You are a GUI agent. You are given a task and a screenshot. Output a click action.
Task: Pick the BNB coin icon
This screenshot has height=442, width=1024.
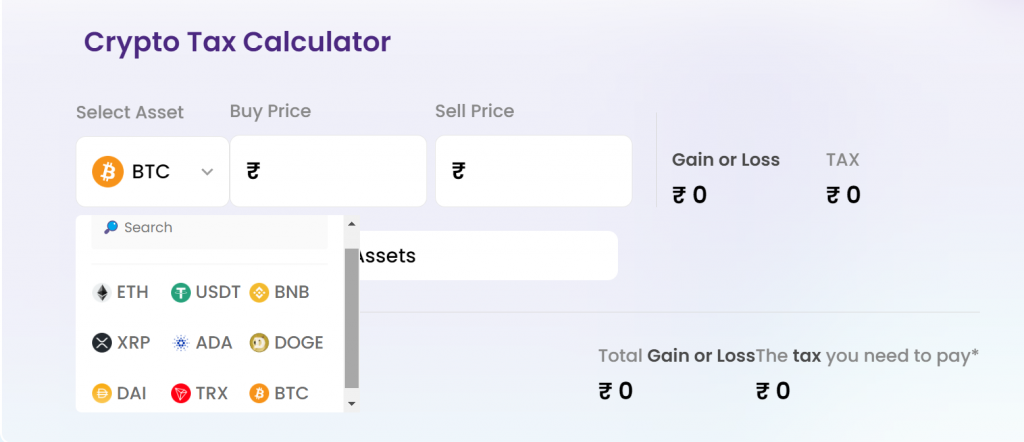coord(259,292)
